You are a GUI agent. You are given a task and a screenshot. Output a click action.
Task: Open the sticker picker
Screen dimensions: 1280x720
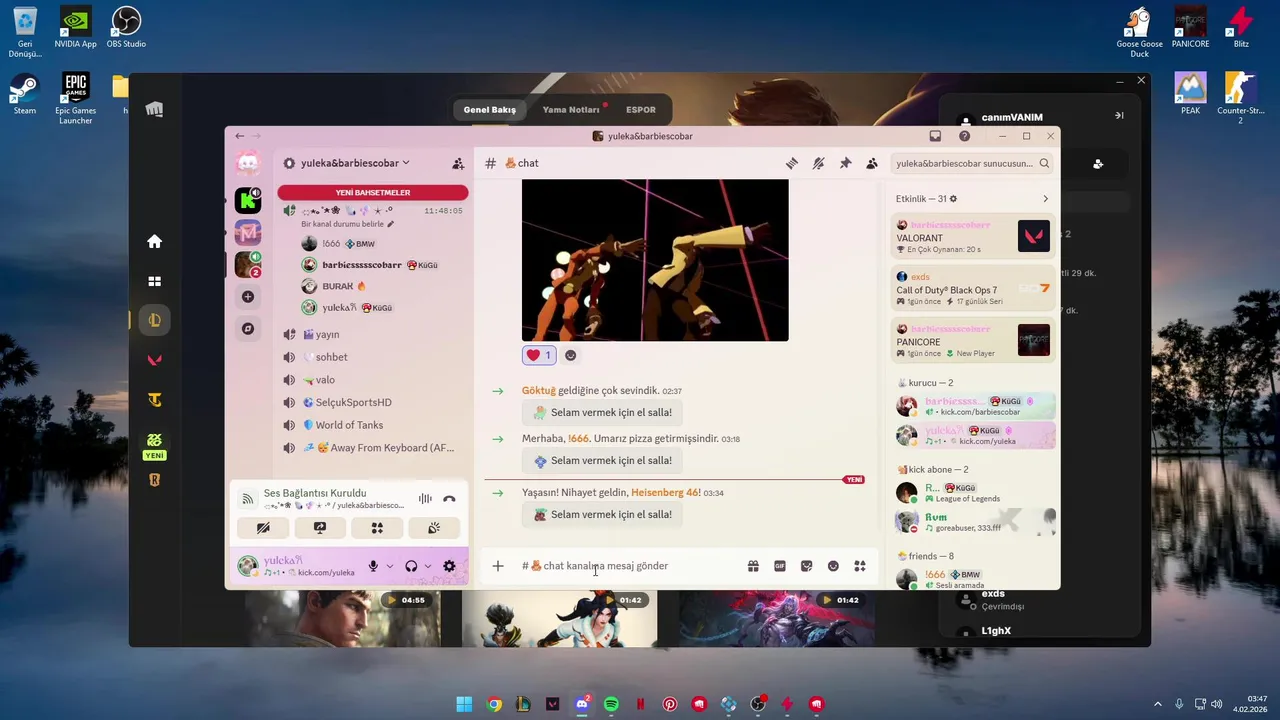point(807,566)
